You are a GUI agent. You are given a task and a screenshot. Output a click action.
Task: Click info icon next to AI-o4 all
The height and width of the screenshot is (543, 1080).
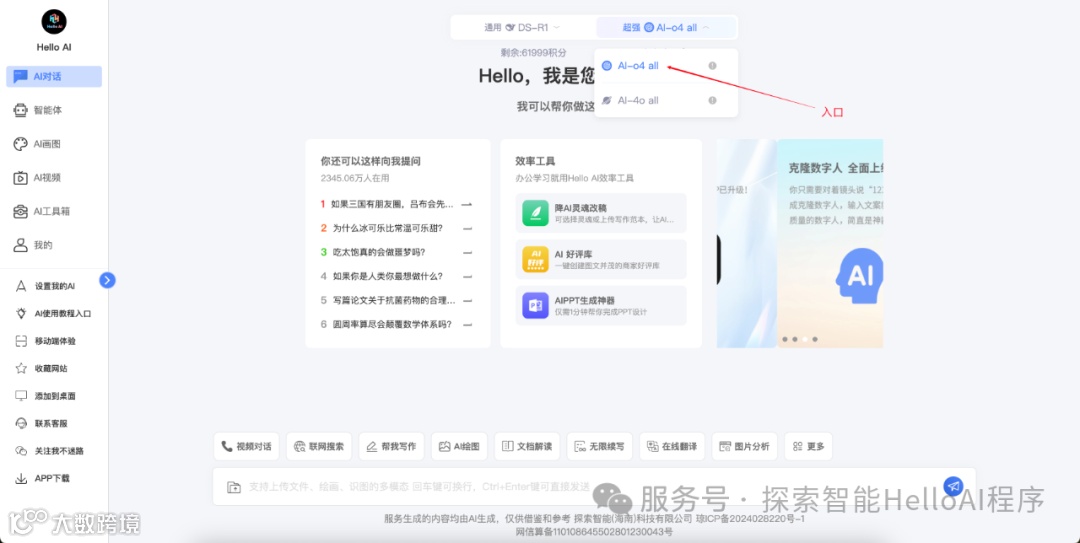click(712, 65)
